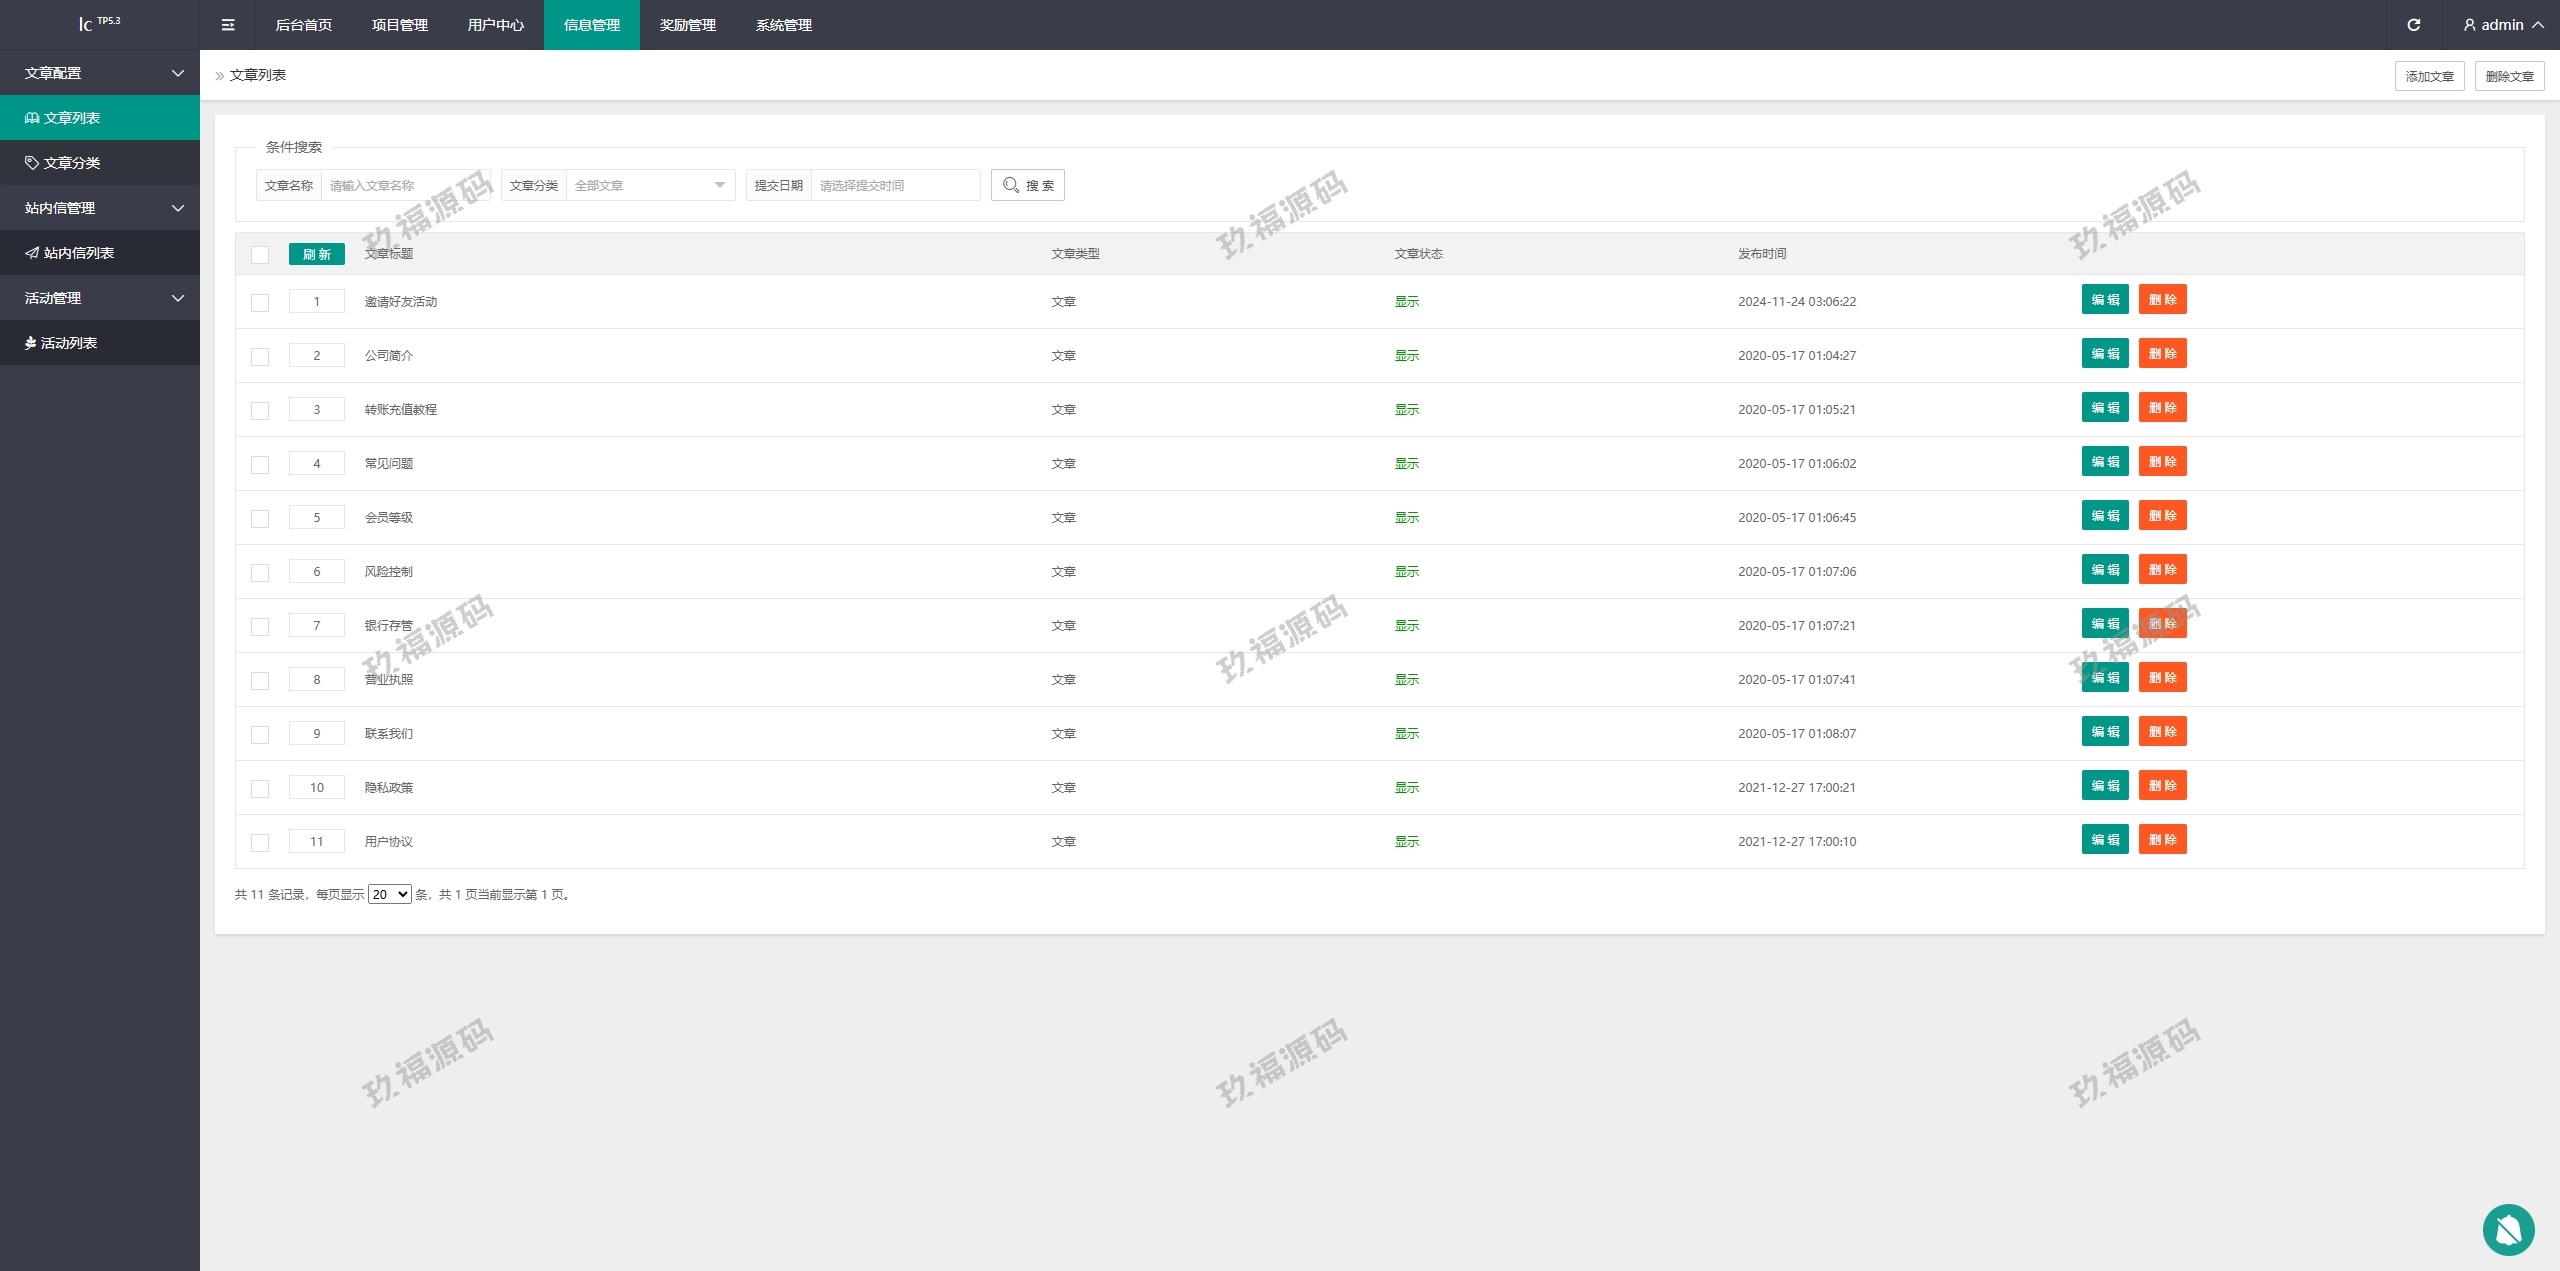Click the refresh icon in top bar

[x=2413, y=25]
